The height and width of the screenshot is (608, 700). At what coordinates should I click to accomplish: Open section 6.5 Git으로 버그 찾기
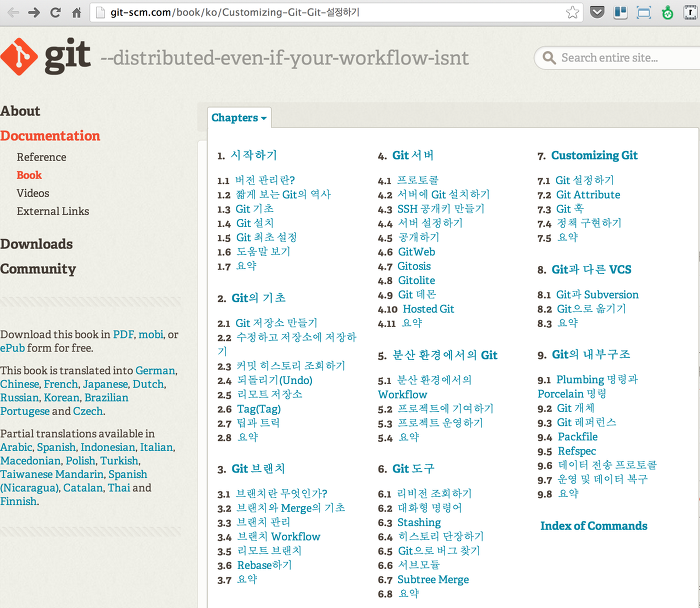[439, 551]
